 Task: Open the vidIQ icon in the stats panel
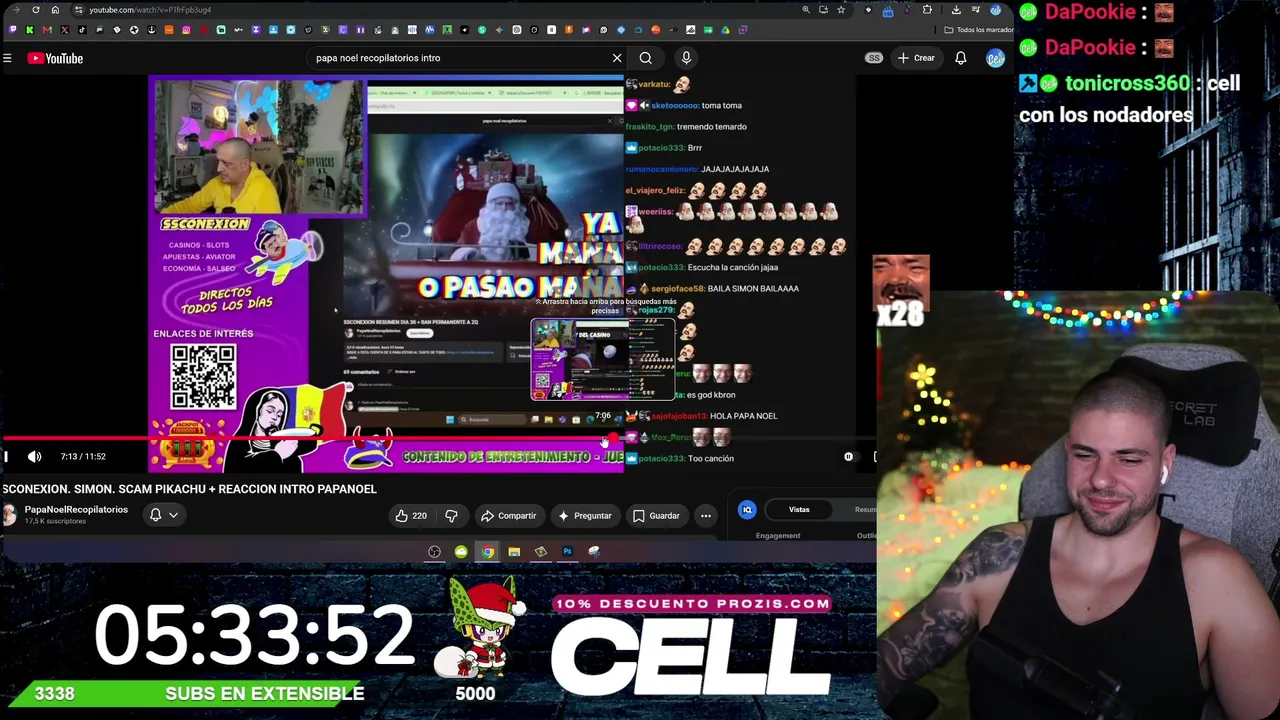tap(747, 510)
